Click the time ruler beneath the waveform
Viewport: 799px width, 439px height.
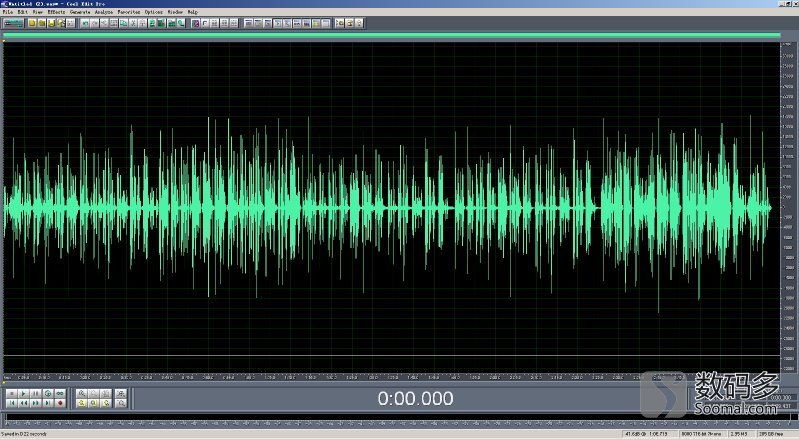click(391, 378)
